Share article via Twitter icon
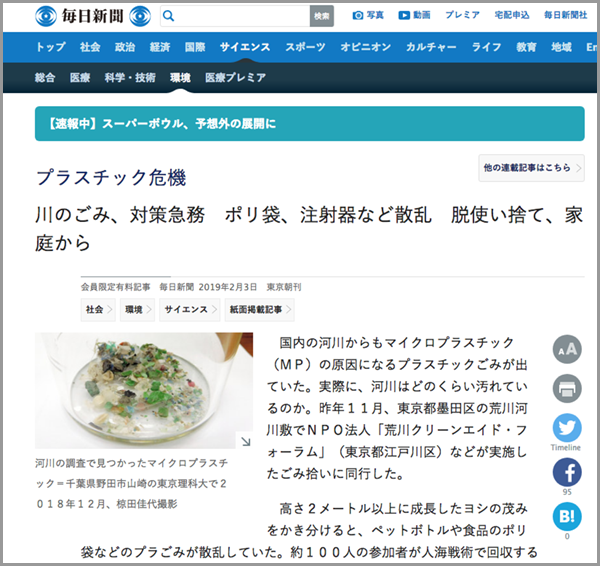Screen dimensions: 600x566 [x=567, y=428]
